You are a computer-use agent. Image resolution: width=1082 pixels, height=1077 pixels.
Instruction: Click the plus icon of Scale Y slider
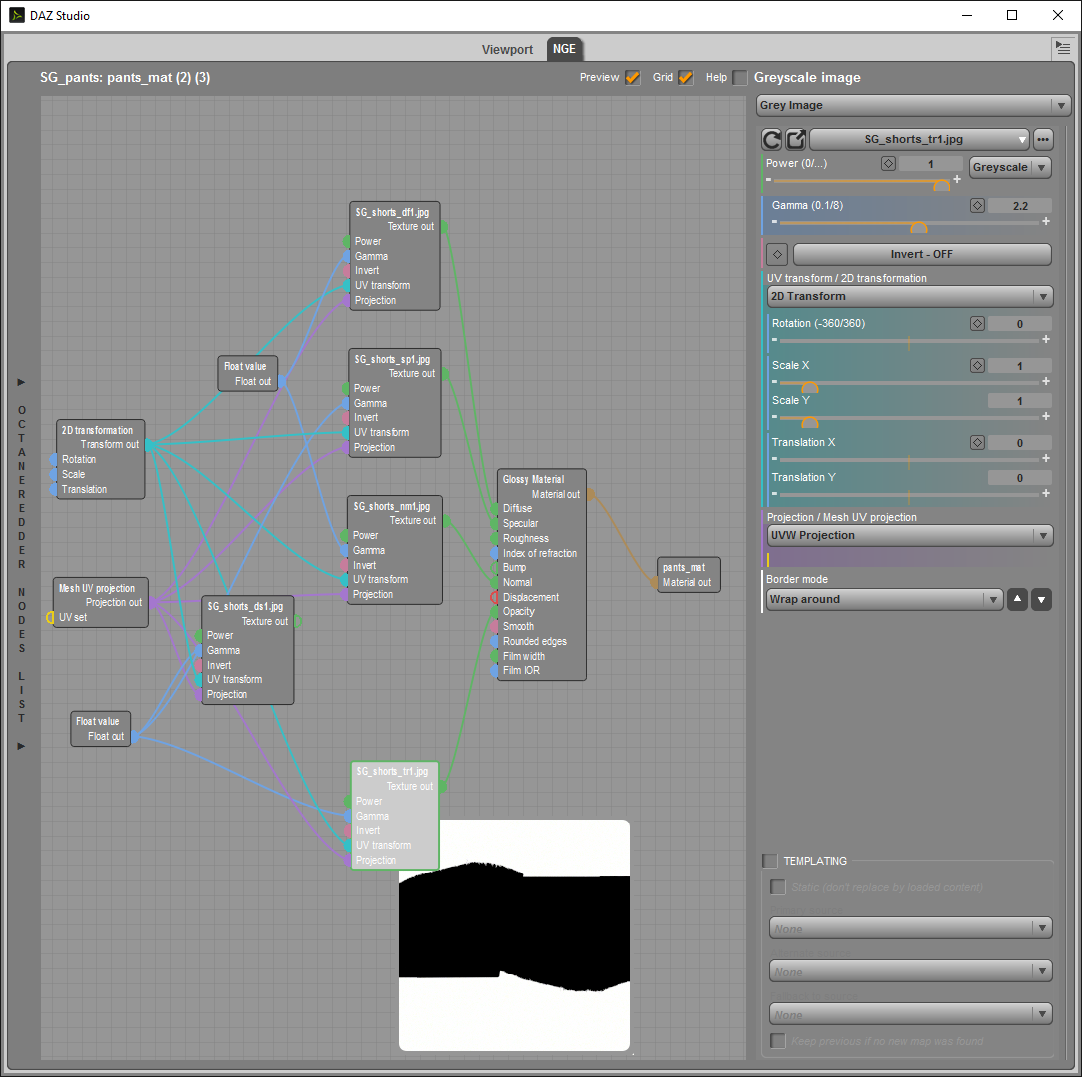(x=1046, y=417)
